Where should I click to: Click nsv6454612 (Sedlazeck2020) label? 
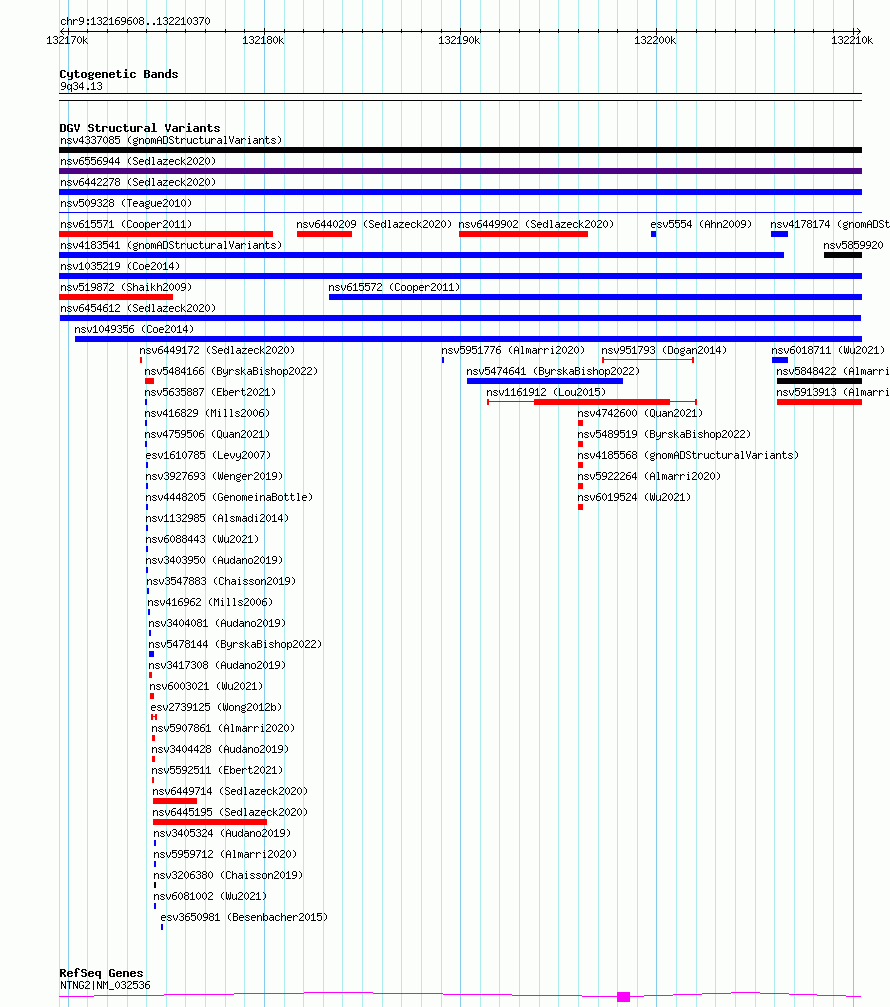(x=138, y=308)
